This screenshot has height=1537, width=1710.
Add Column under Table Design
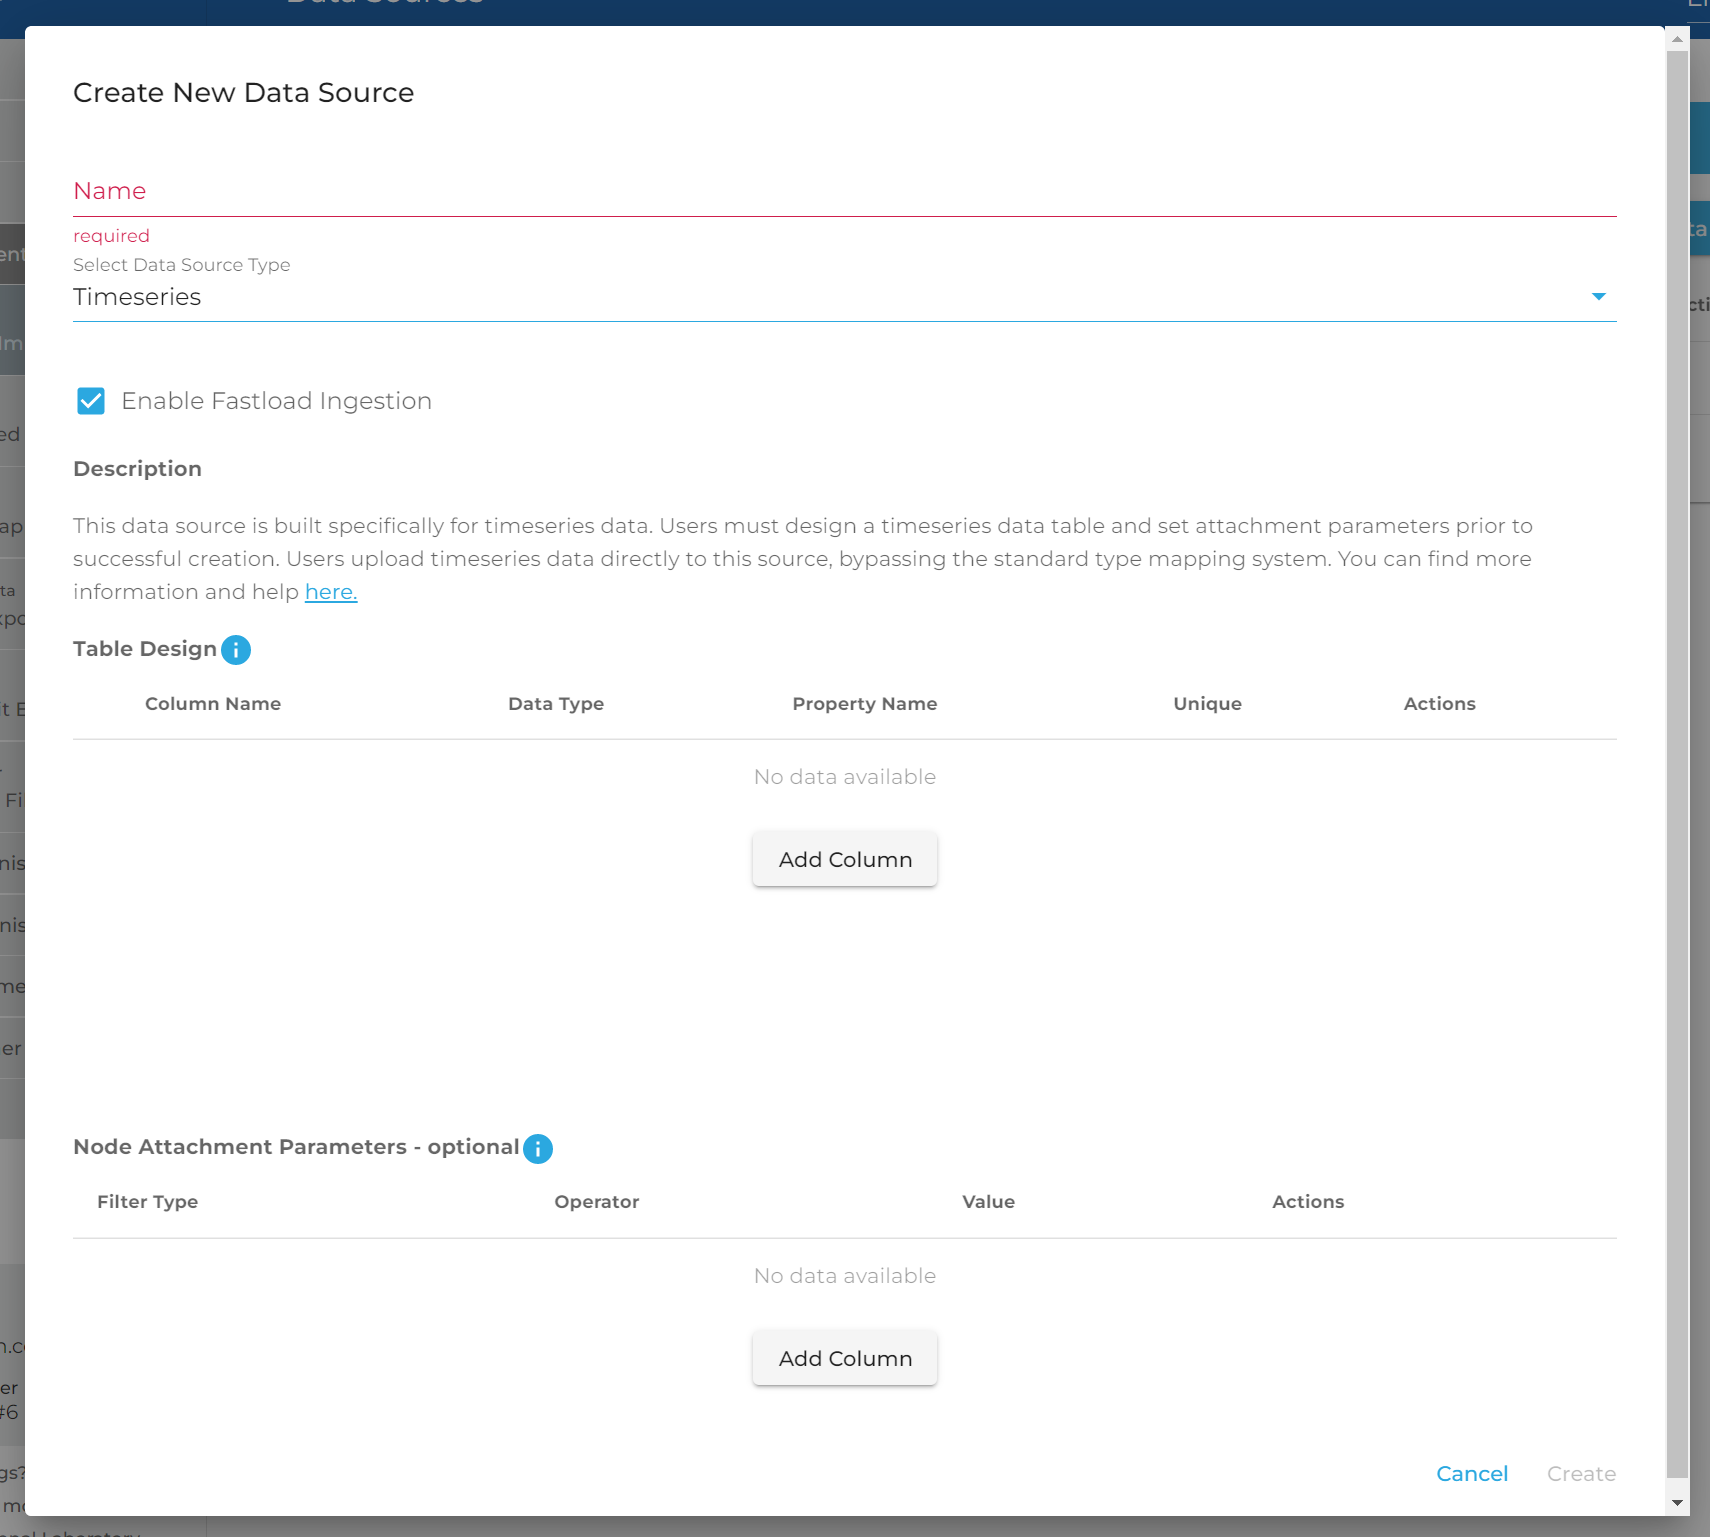click(845, 859)
